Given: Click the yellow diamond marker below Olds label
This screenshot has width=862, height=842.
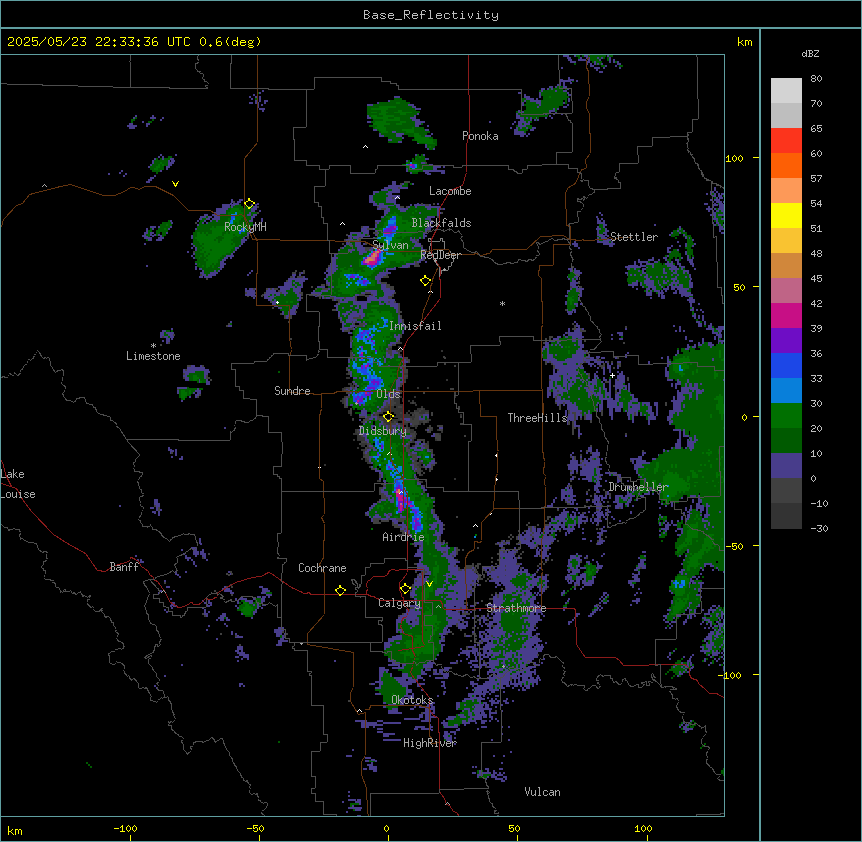Looking at the screenshot, I should (388, 416).
